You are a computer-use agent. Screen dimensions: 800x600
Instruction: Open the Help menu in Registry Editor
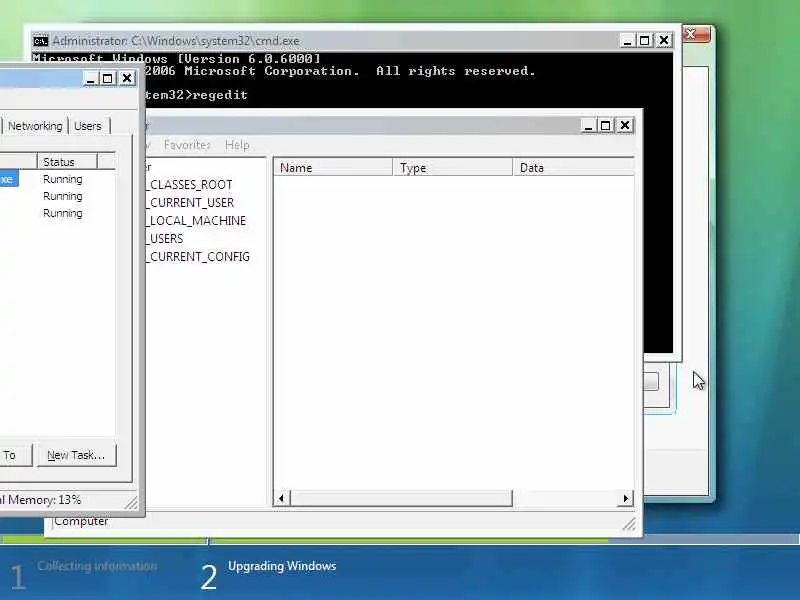(237, 145)
